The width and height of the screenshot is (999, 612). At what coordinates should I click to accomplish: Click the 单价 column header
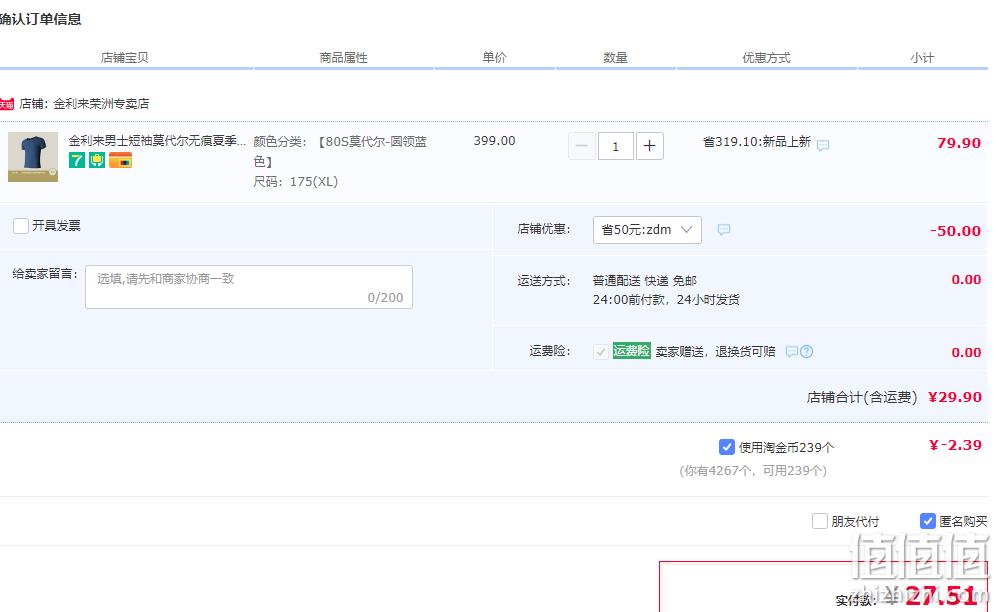(494, 57)
